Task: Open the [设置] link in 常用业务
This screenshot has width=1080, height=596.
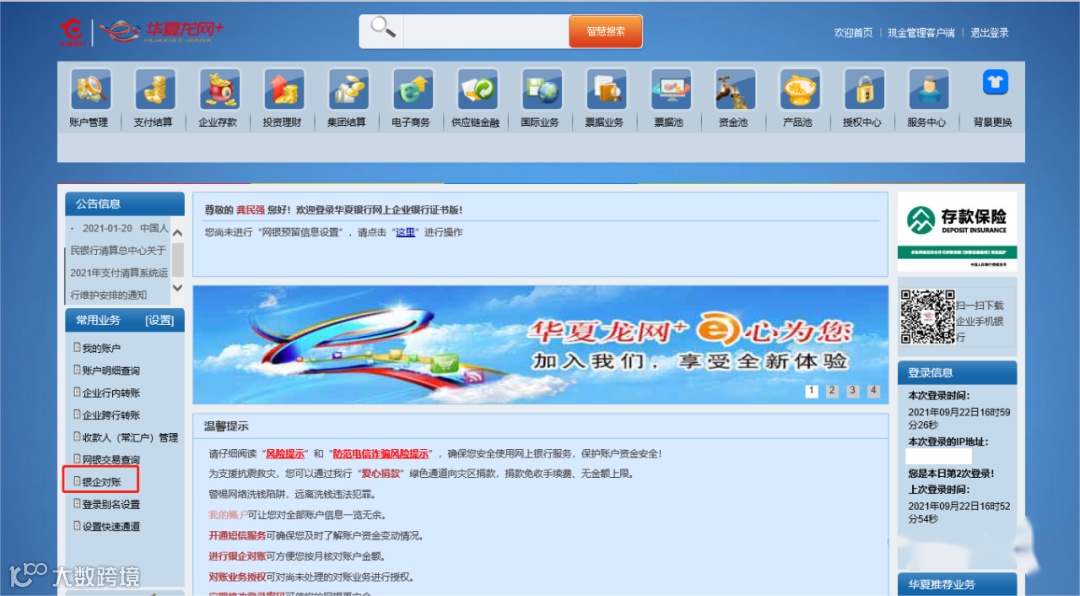Action: [x=159, y=320]
